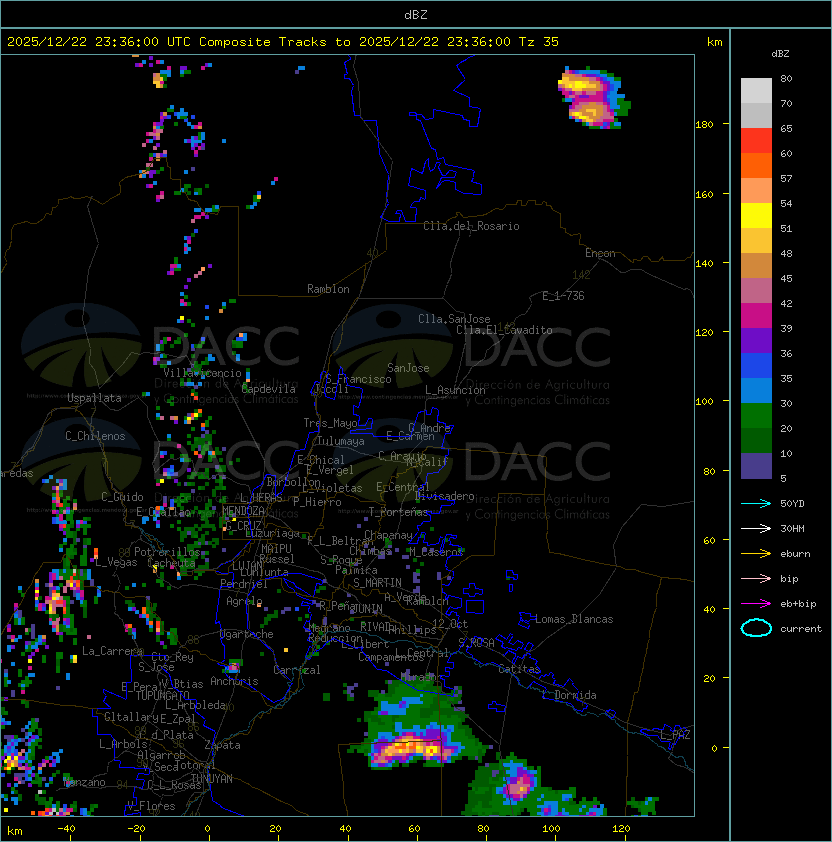
Task: Click the S_Francisco label
Action: [358, 379]
